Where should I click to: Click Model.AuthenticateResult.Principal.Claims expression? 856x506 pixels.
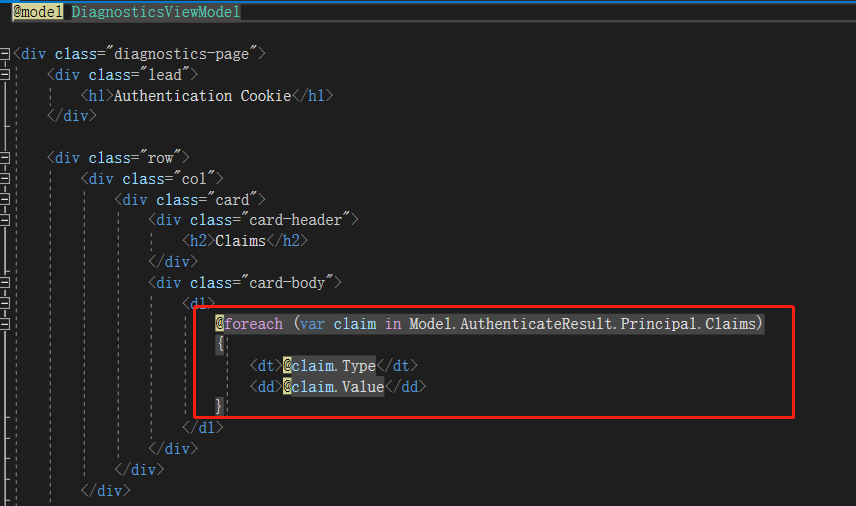tap(582, 324)
